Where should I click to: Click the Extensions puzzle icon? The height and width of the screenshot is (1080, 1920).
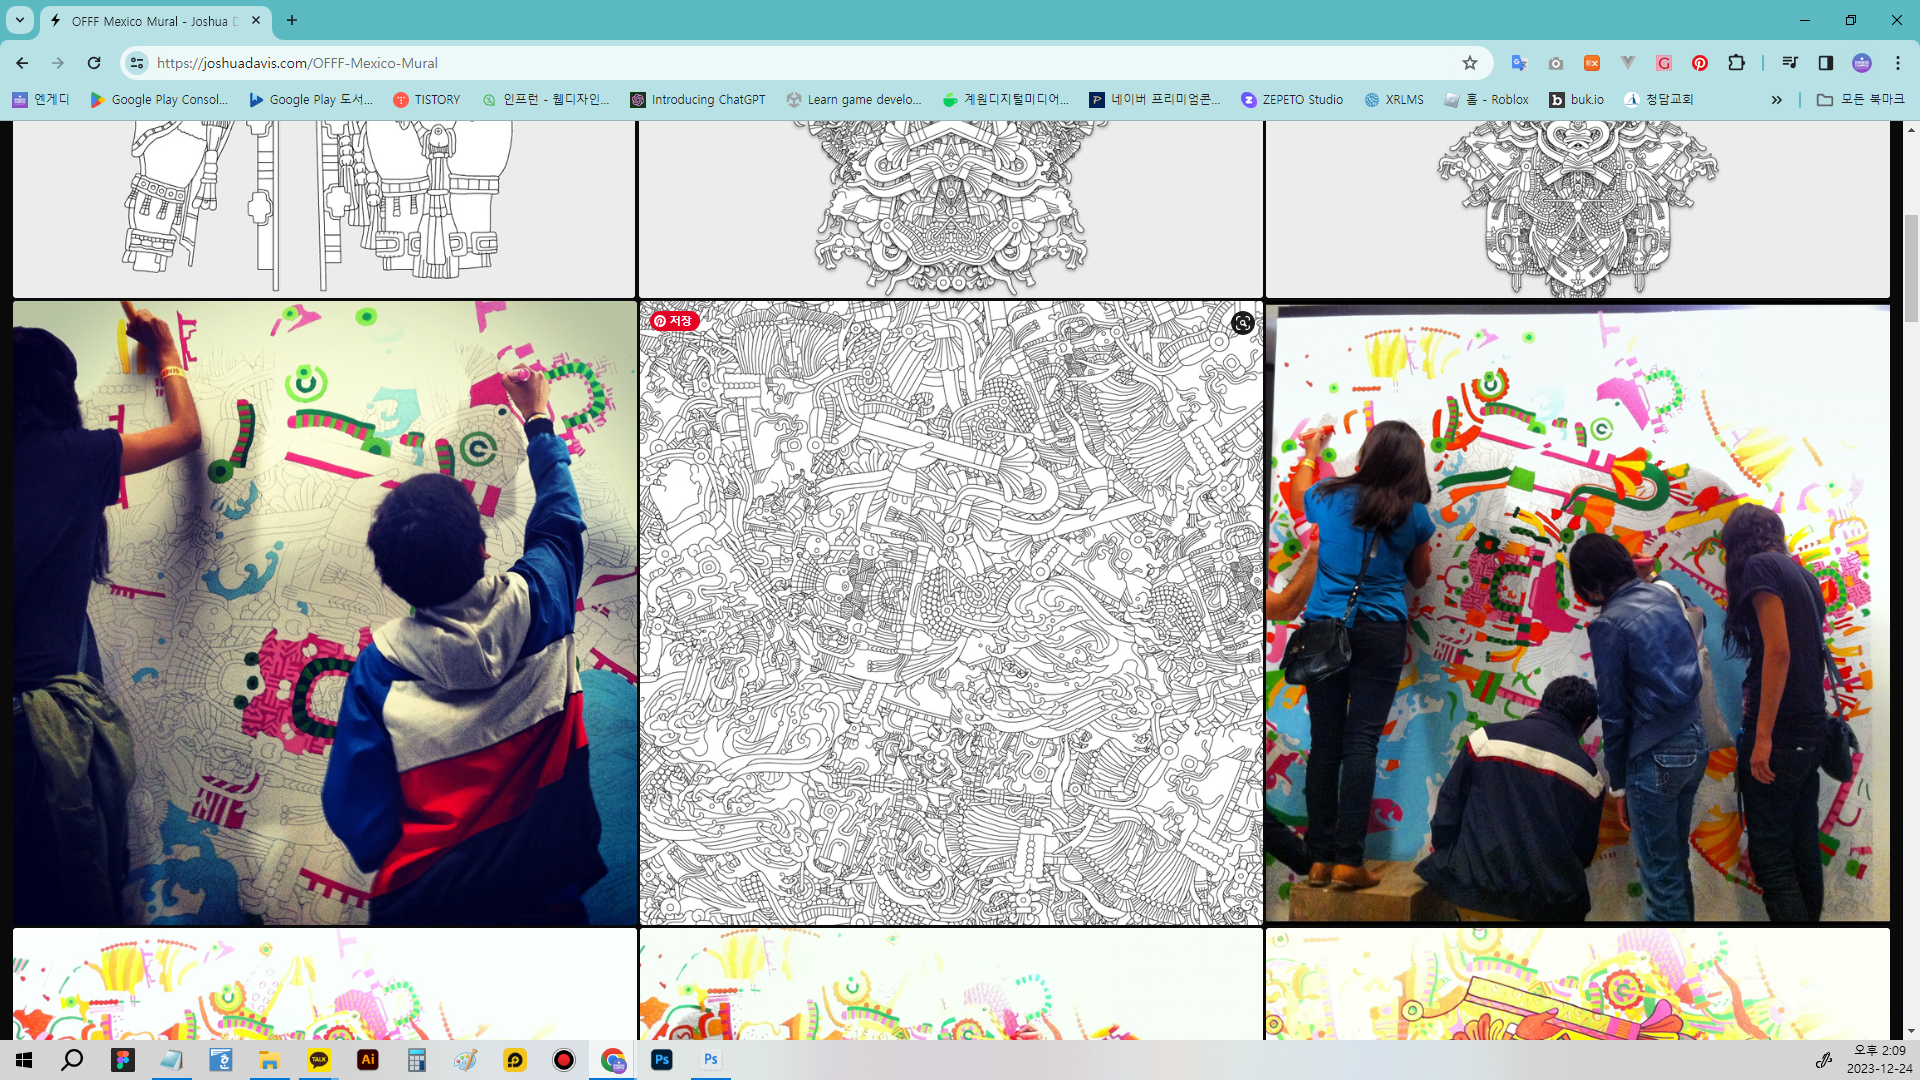[1736, 63]
